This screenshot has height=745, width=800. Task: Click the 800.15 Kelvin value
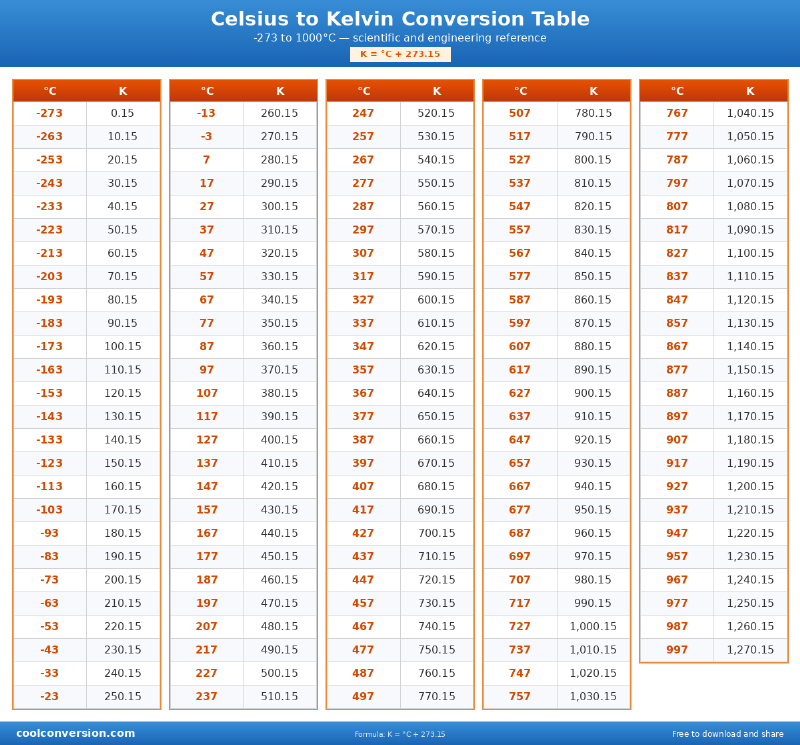click(x=593, y=160)
